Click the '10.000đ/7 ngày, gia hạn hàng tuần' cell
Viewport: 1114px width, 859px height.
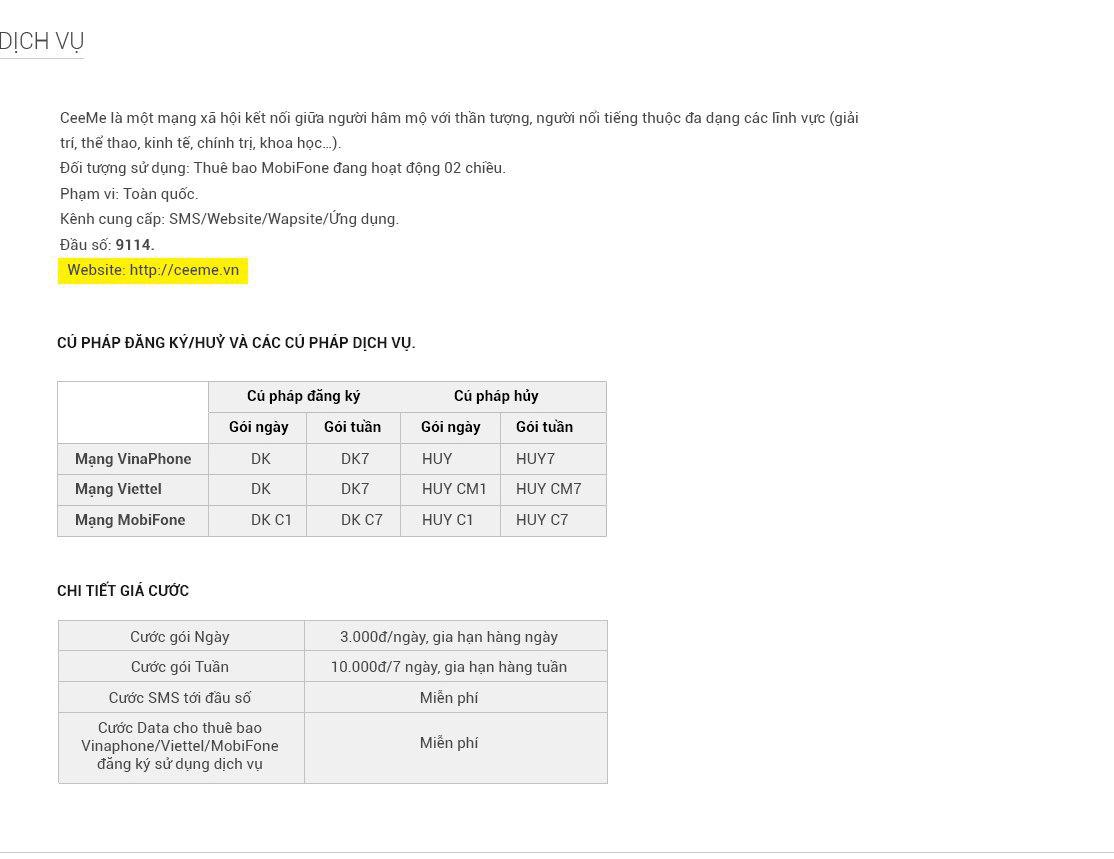click(455, 667)
